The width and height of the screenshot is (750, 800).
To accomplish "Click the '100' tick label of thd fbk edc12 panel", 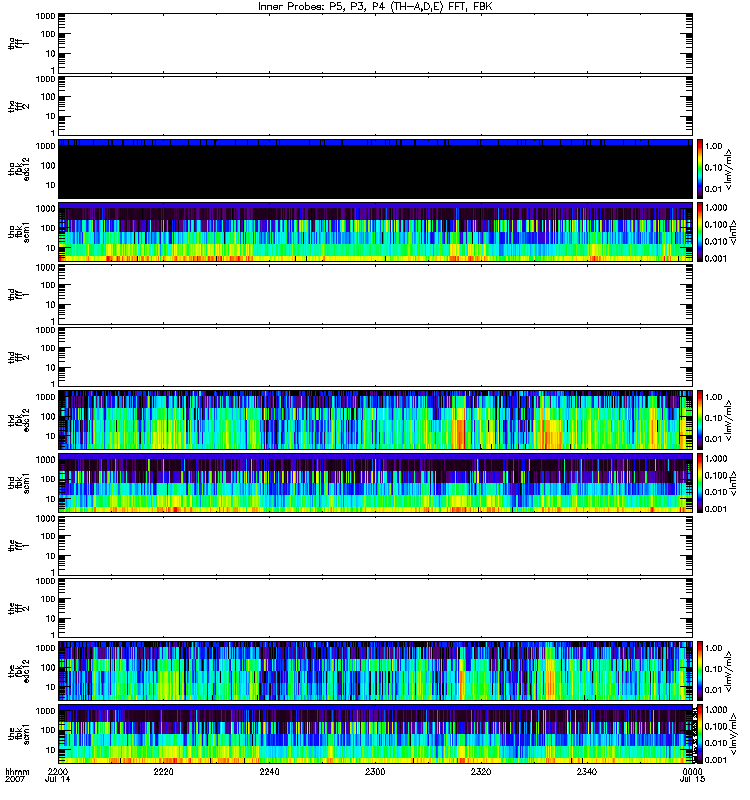I will (x=47, y=416).
